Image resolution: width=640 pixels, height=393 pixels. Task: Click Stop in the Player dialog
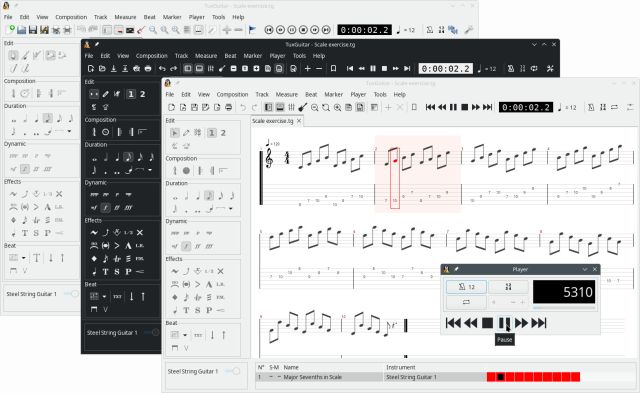click(487, 323)
